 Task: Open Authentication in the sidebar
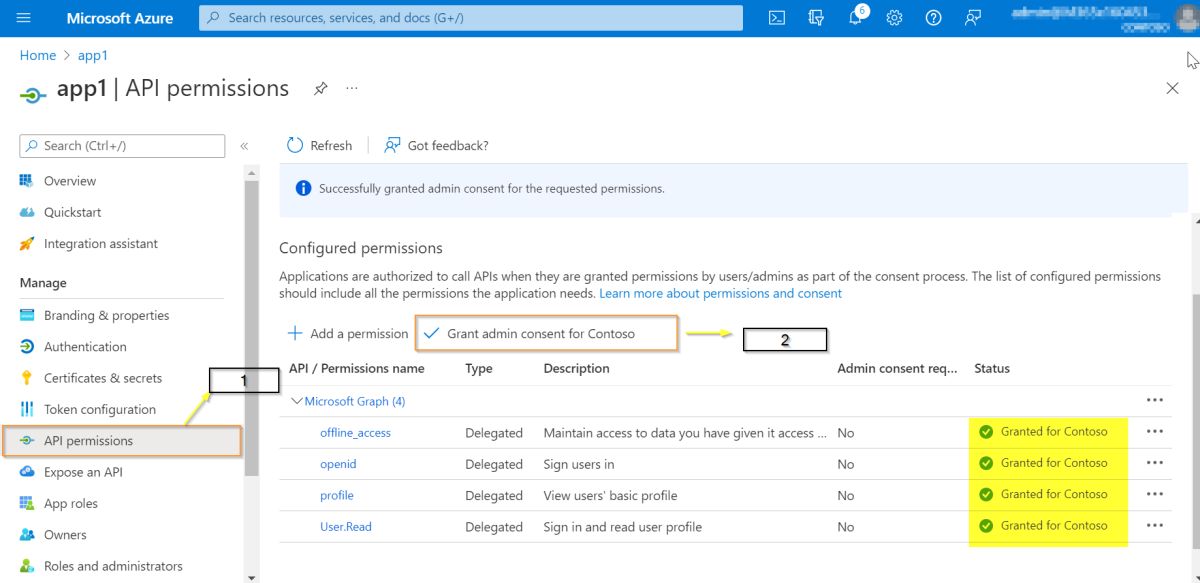point(85,346)
